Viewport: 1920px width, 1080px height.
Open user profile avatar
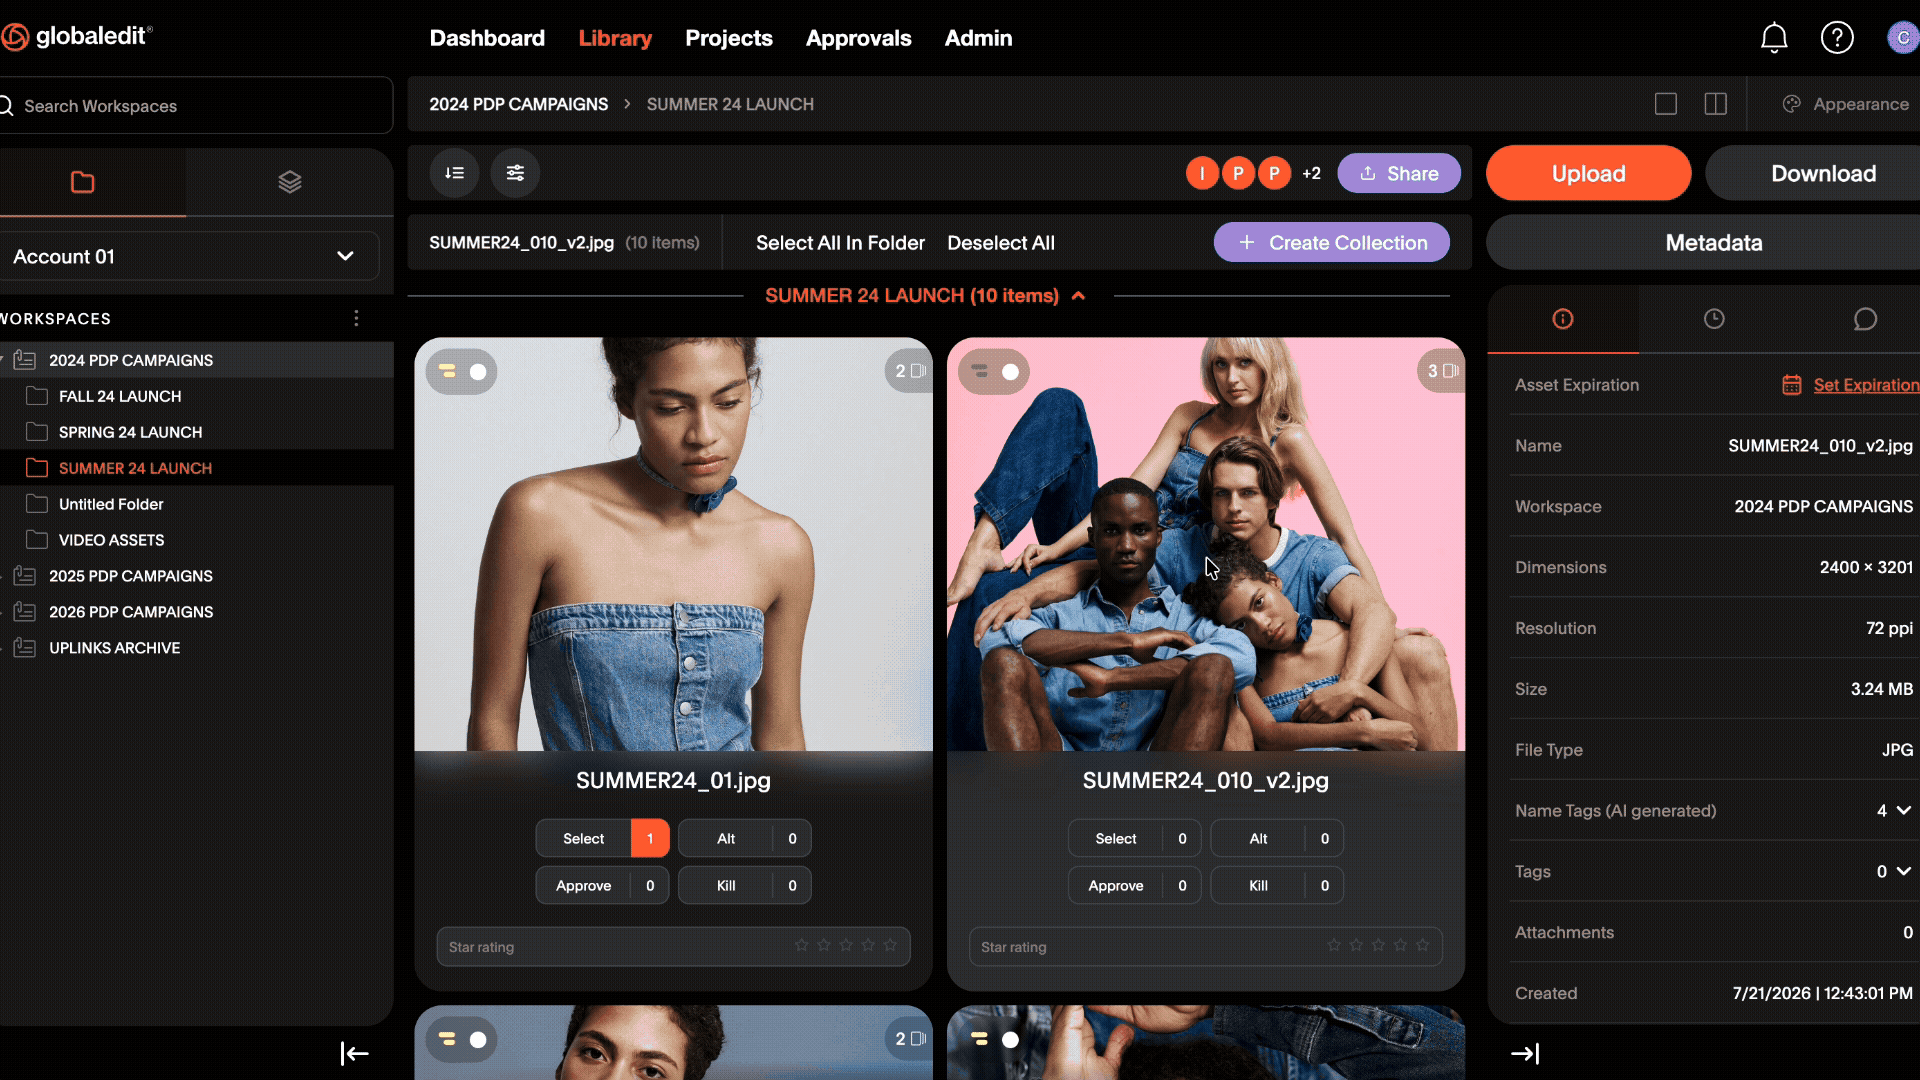[x=1902, y=38]
